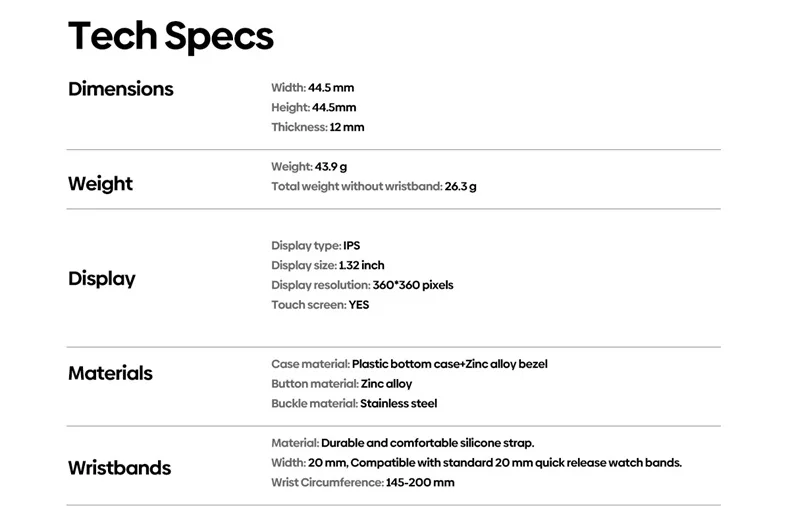Viewport: 790px width, 506px height.
Task: Click the Width 44.5 mm dimension line
Action: [313, 88]
